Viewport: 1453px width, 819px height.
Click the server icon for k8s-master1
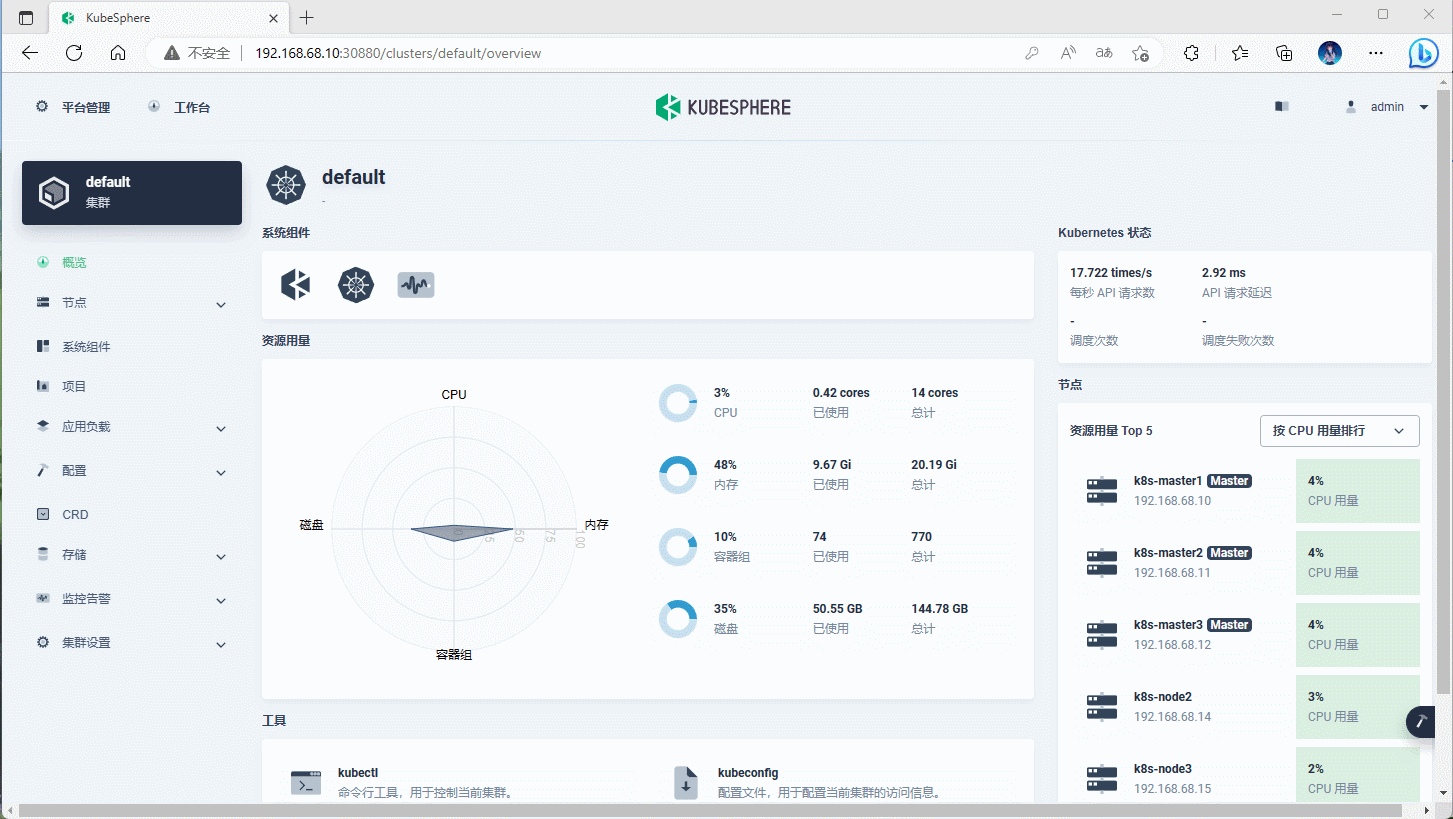1102,491
